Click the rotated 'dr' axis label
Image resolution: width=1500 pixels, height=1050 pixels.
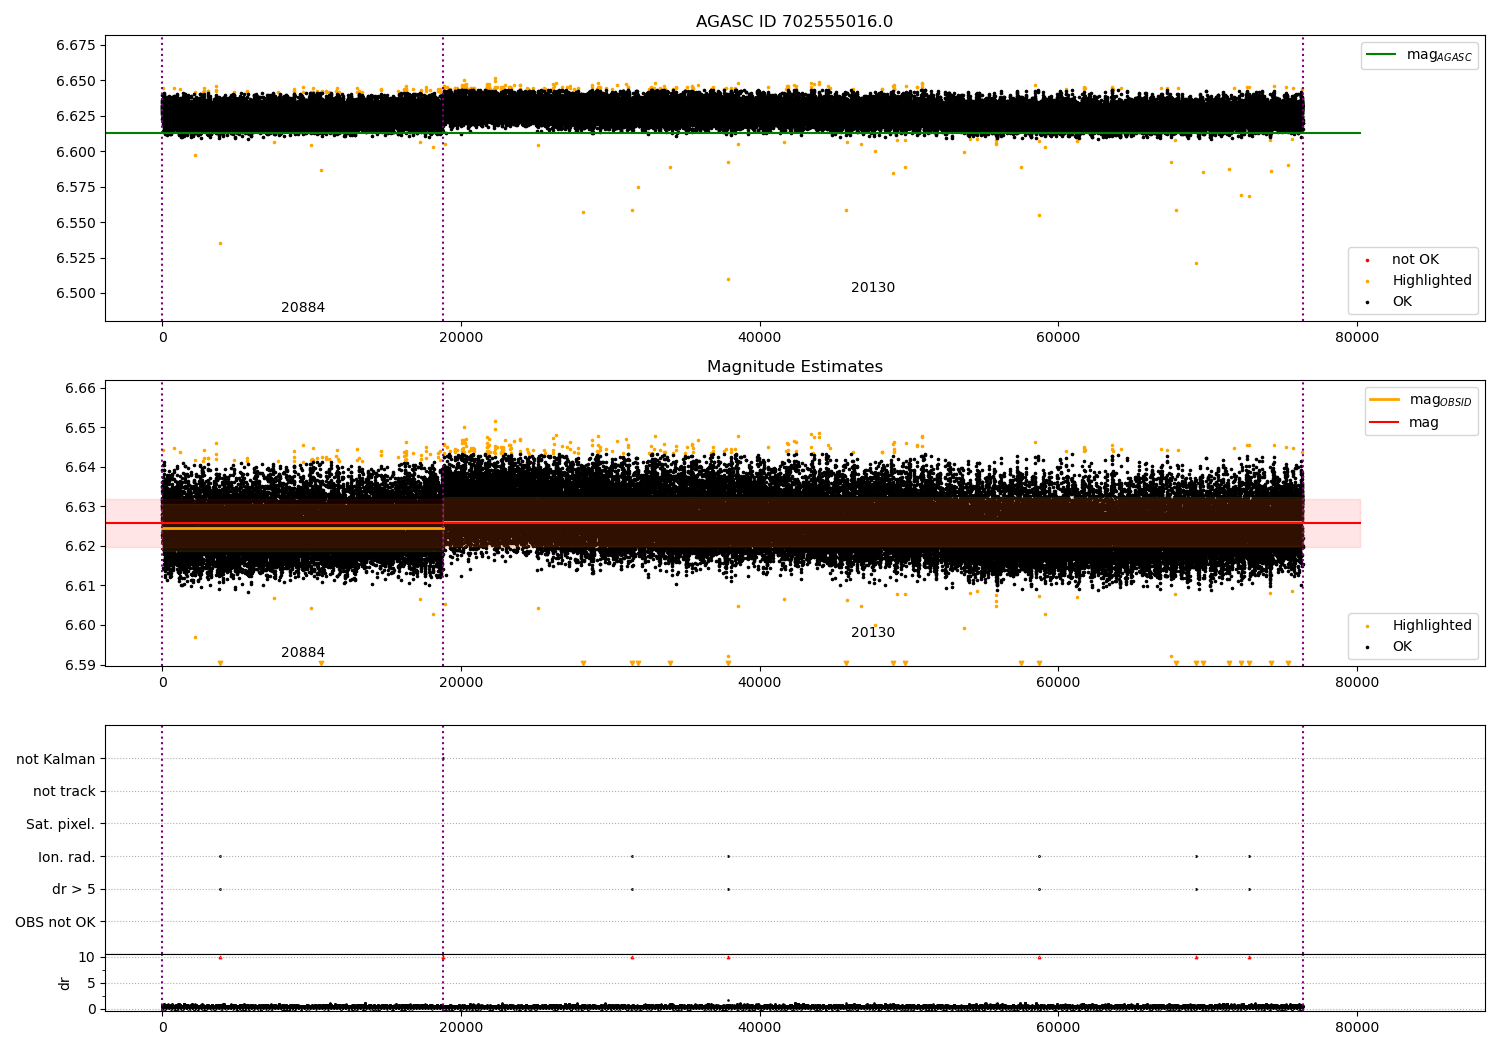[x=65, y=983]
